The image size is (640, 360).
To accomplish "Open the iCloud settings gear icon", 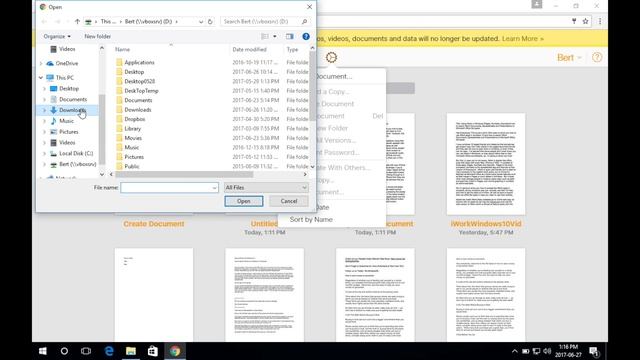I will [331, 58].
